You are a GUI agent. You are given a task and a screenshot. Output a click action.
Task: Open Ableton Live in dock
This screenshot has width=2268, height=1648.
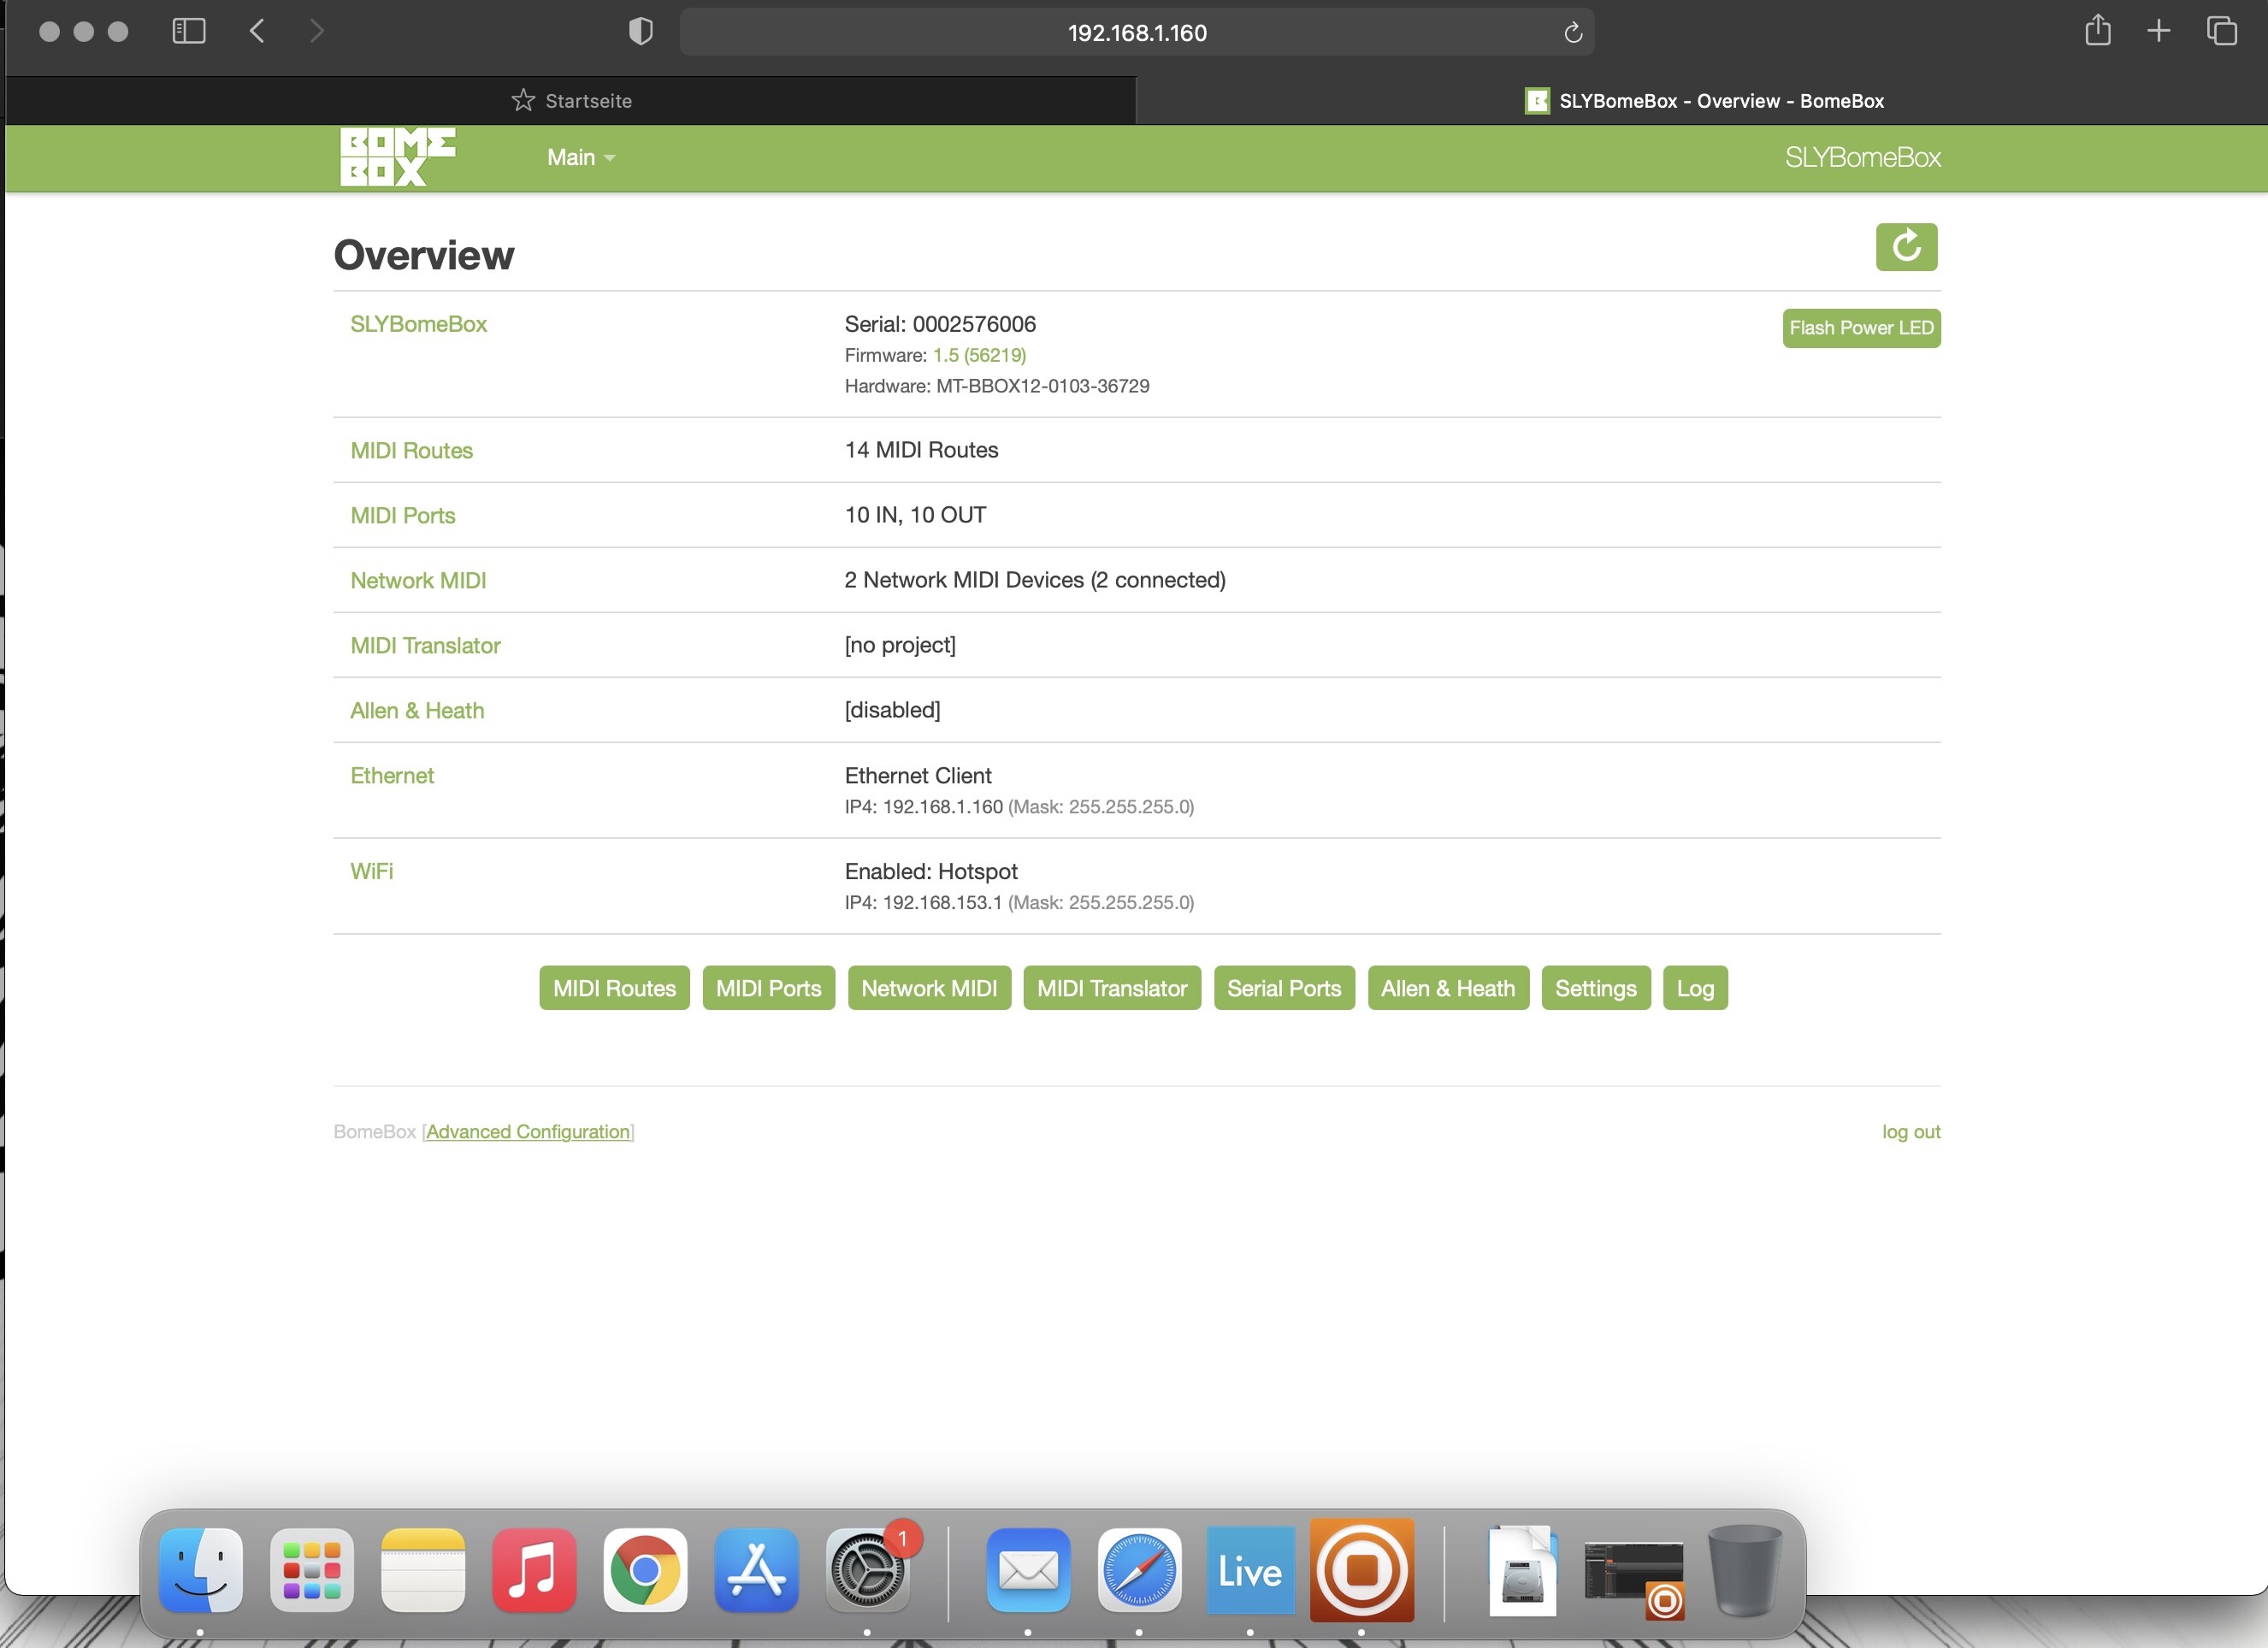click(1250, 1569)
